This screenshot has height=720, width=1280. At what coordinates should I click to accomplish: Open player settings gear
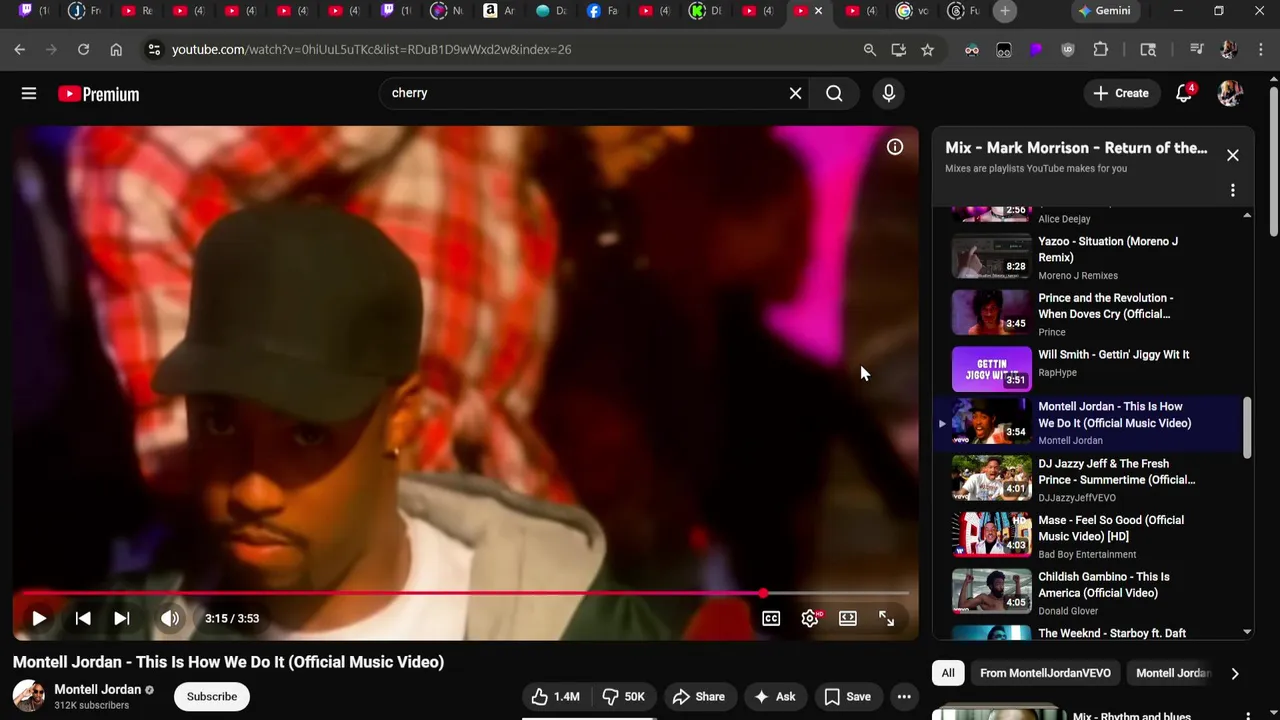point(810,618)
